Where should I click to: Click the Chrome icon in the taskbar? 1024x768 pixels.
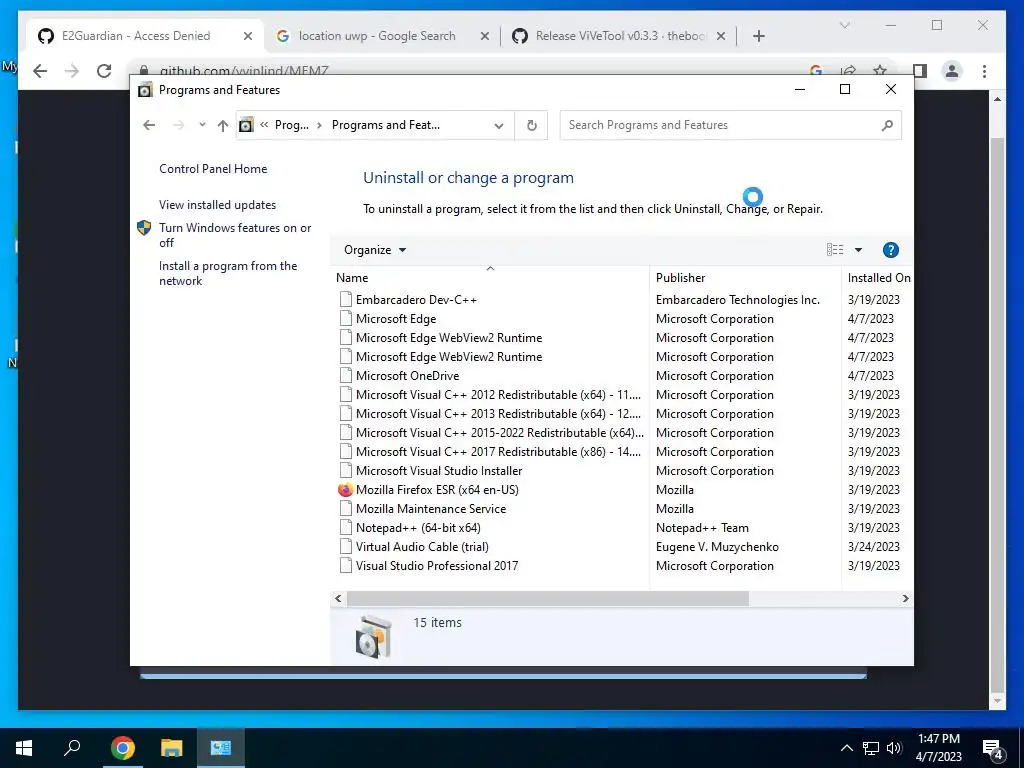[x=123, y=748]
